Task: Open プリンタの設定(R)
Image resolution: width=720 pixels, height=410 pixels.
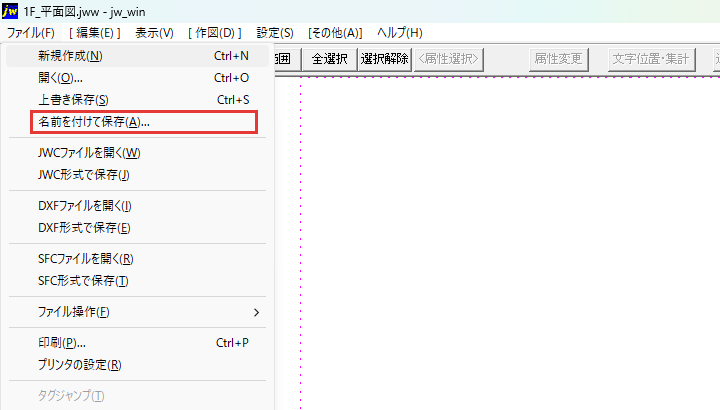Action: [x=137, y=365]
